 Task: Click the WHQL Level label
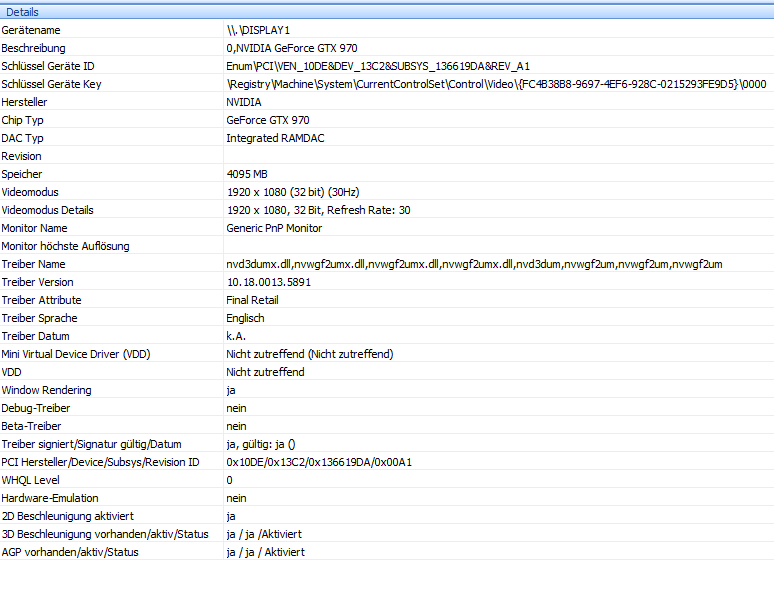coord(31,481)
